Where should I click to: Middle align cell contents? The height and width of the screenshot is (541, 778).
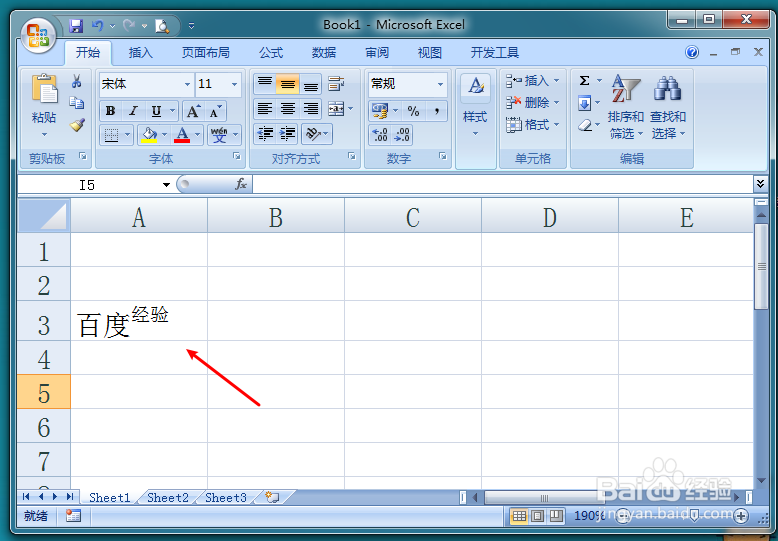(288, 84)
